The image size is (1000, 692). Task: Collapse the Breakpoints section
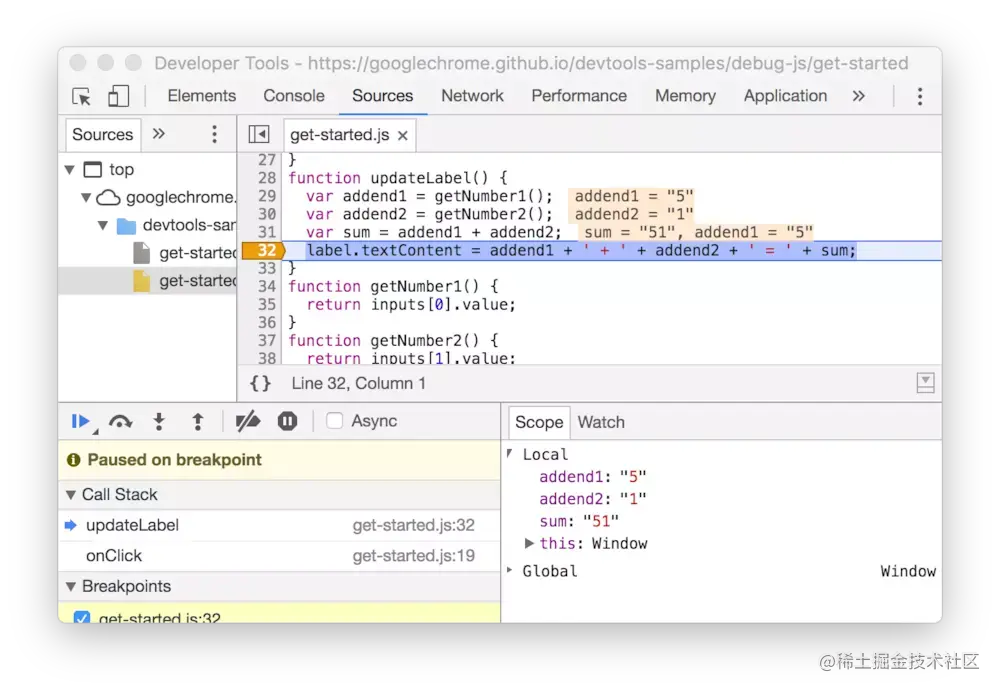[71, 587]
